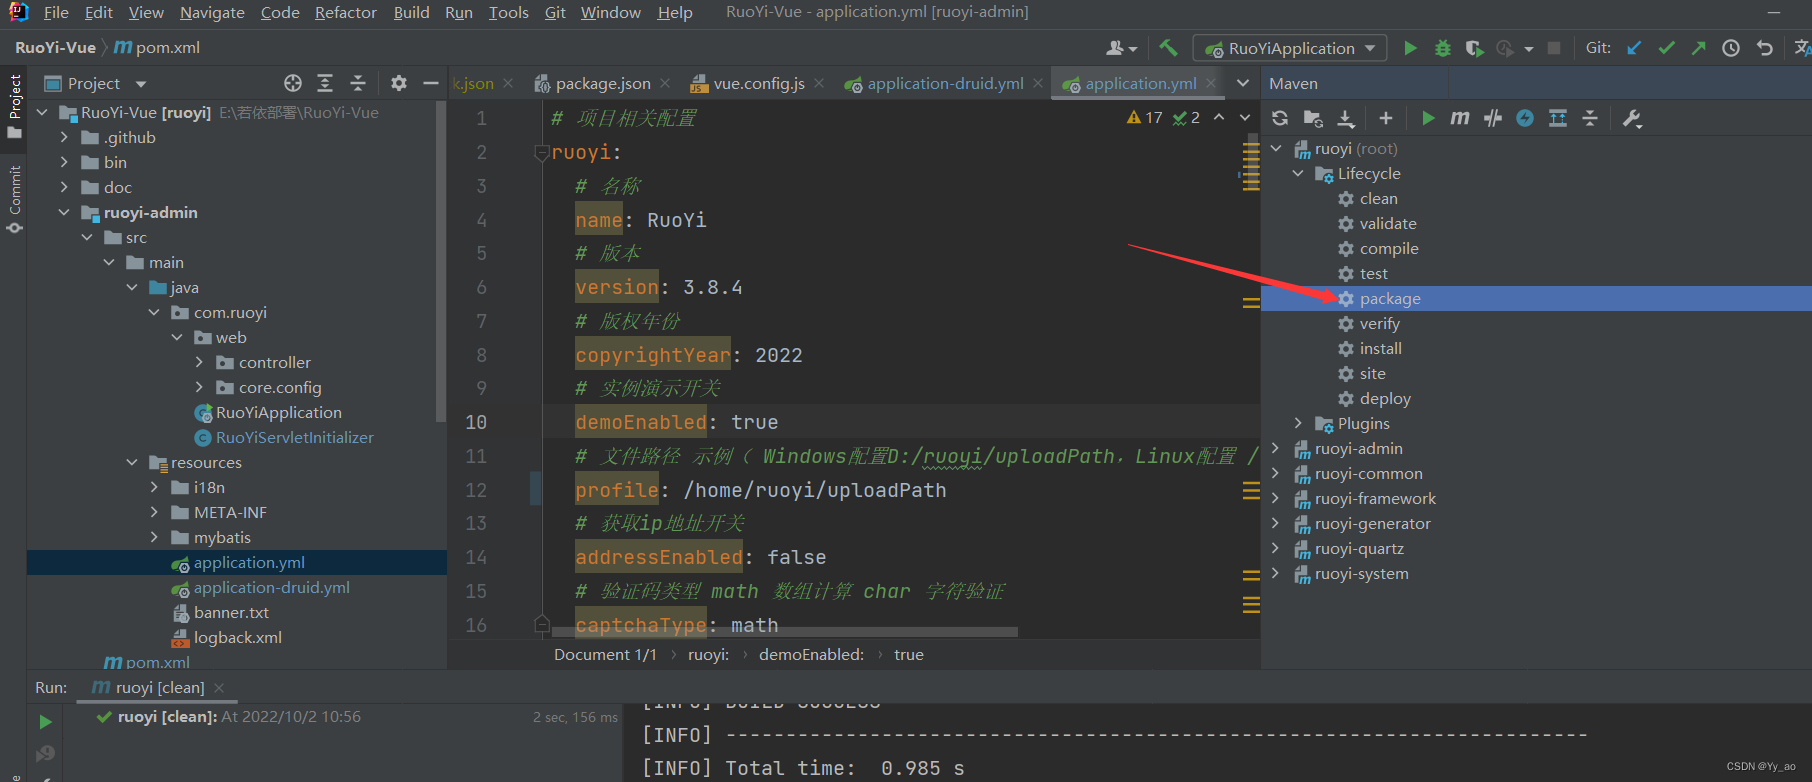Click the 17 warnings indicator
Viewport: 1812px width, 782px height.
pos(1144,118)
